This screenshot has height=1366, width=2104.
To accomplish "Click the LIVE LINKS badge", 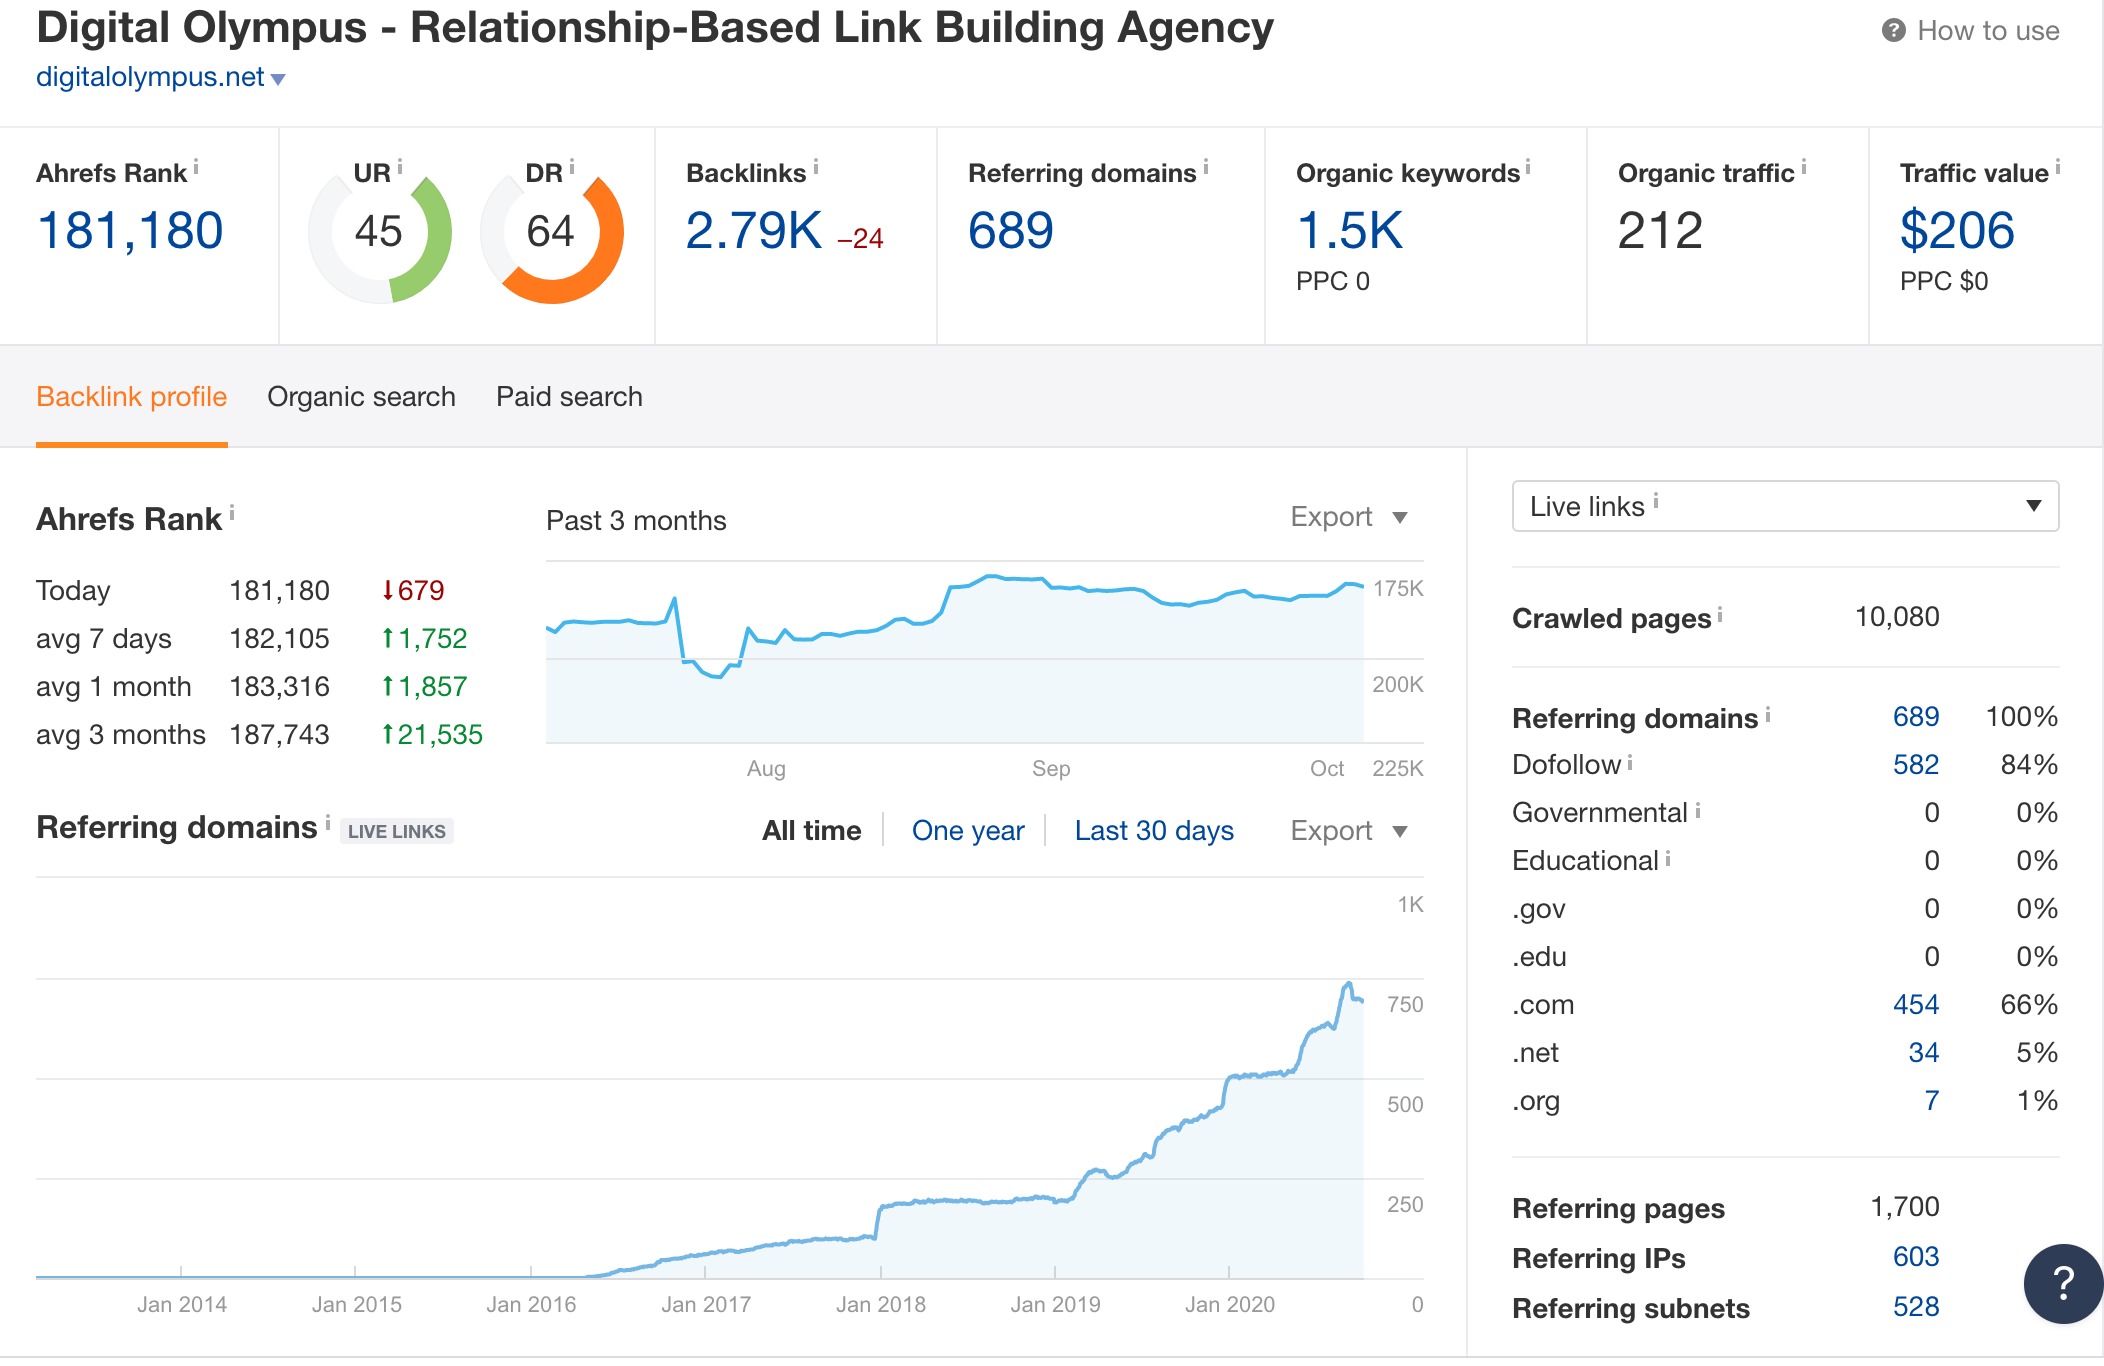I will tap(397, 831).
